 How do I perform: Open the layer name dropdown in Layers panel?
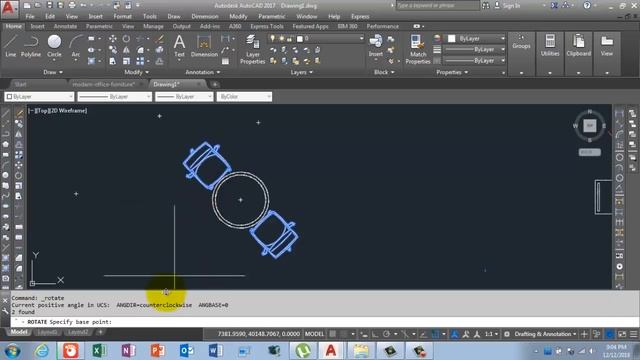pos(361,38)
